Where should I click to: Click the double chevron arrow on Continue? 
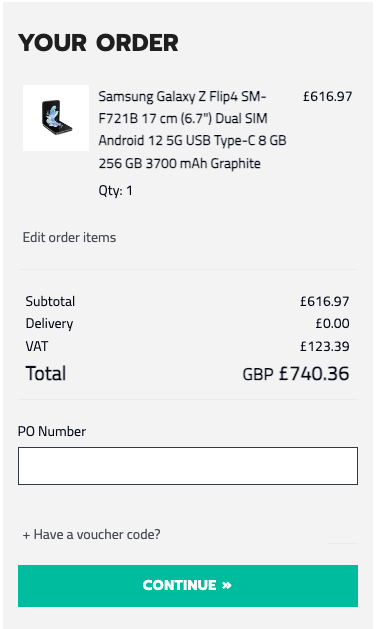click(x=227, y=586)
